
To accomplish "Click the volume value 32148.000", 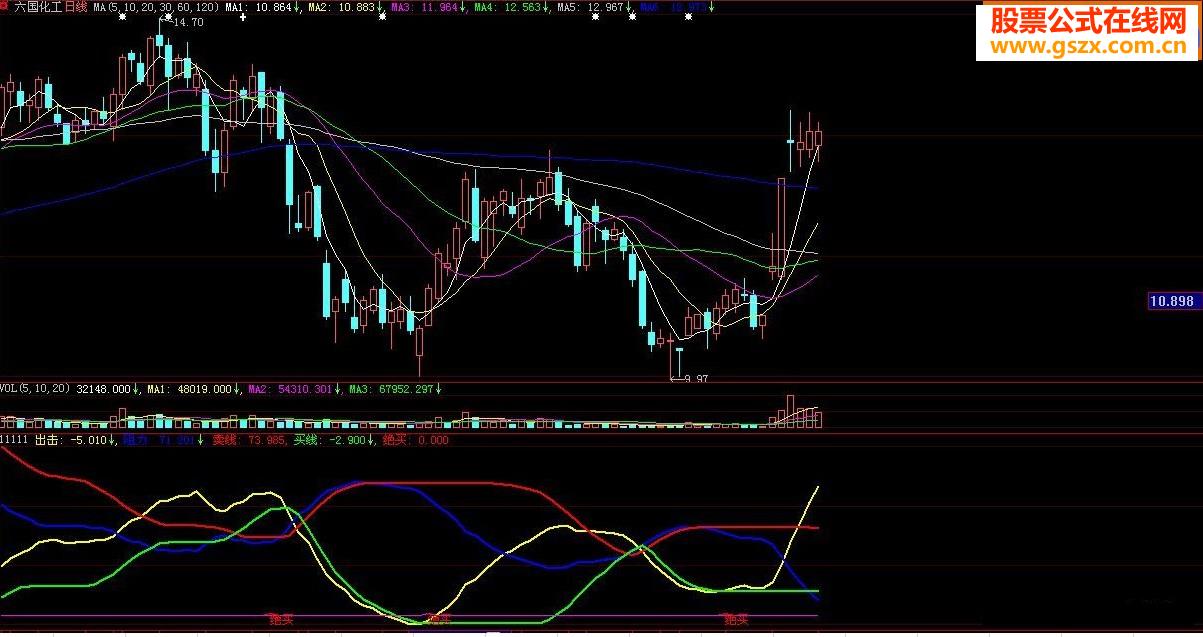I will (104, 388).
